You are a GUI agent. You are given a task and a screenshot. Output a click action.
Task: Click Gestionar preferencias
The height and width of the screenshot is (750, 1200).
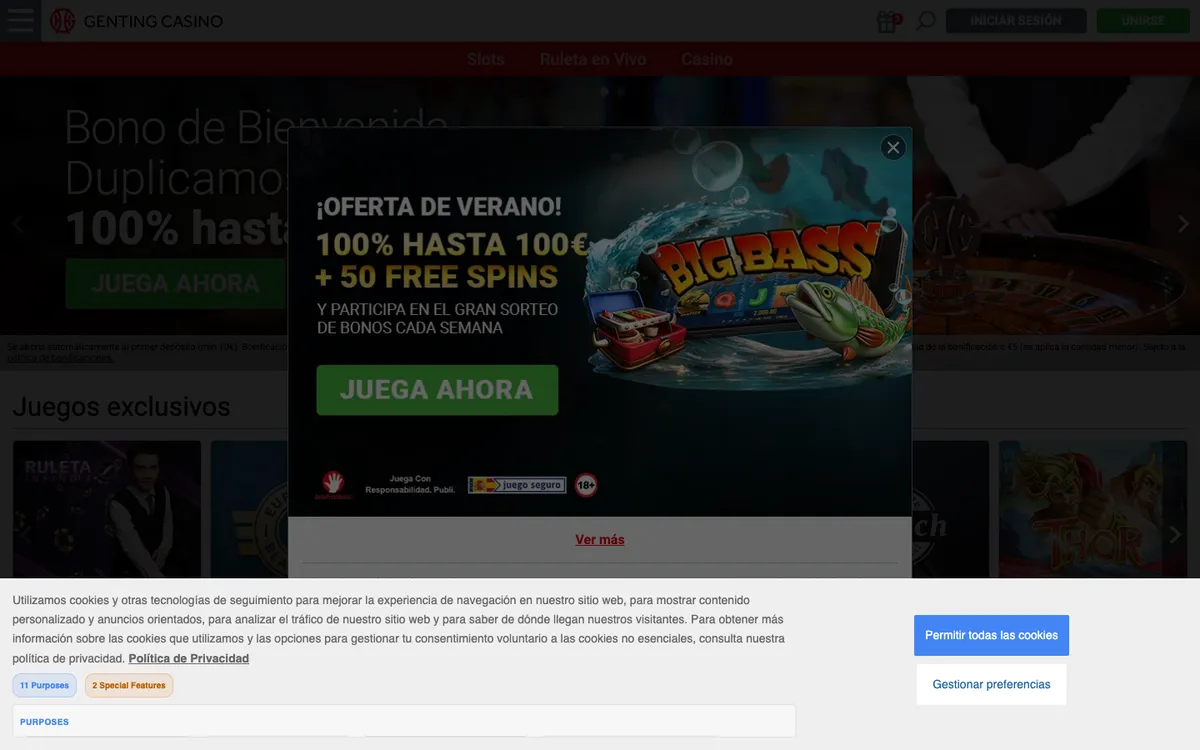[x=991, y=685]
